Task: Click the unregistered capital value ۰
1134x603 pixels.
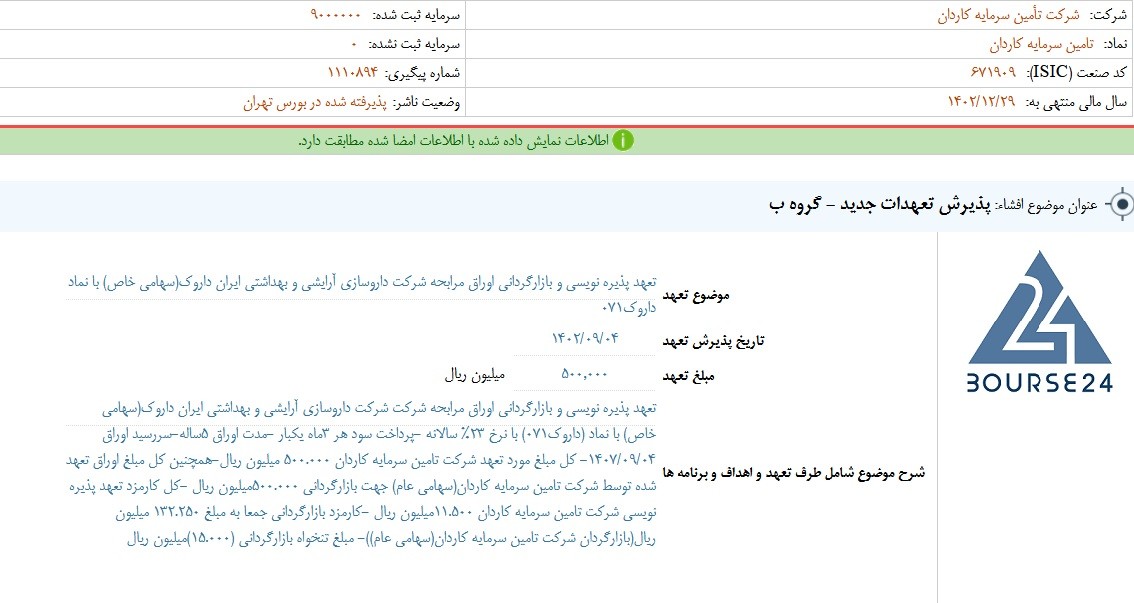Action: click(354, 44)
